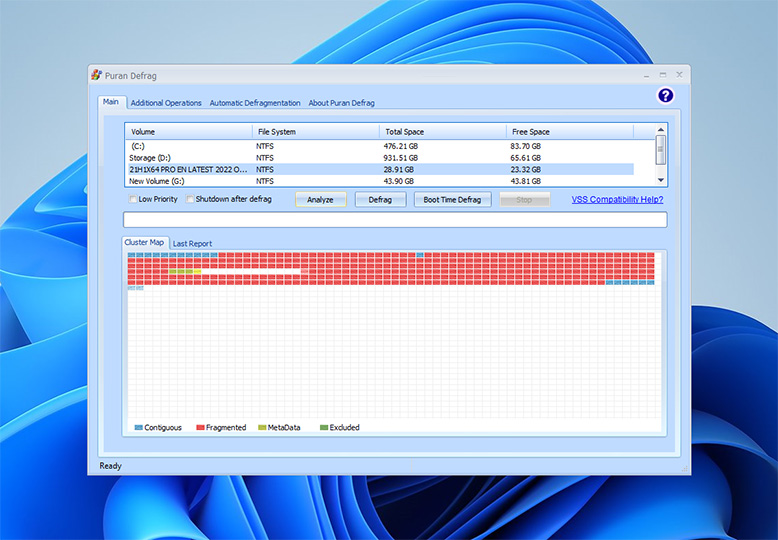This screenshot has height=540, width=778.
Task: Click the empty progress bar field
Action: pyautogui.click(x=395, y=219)
